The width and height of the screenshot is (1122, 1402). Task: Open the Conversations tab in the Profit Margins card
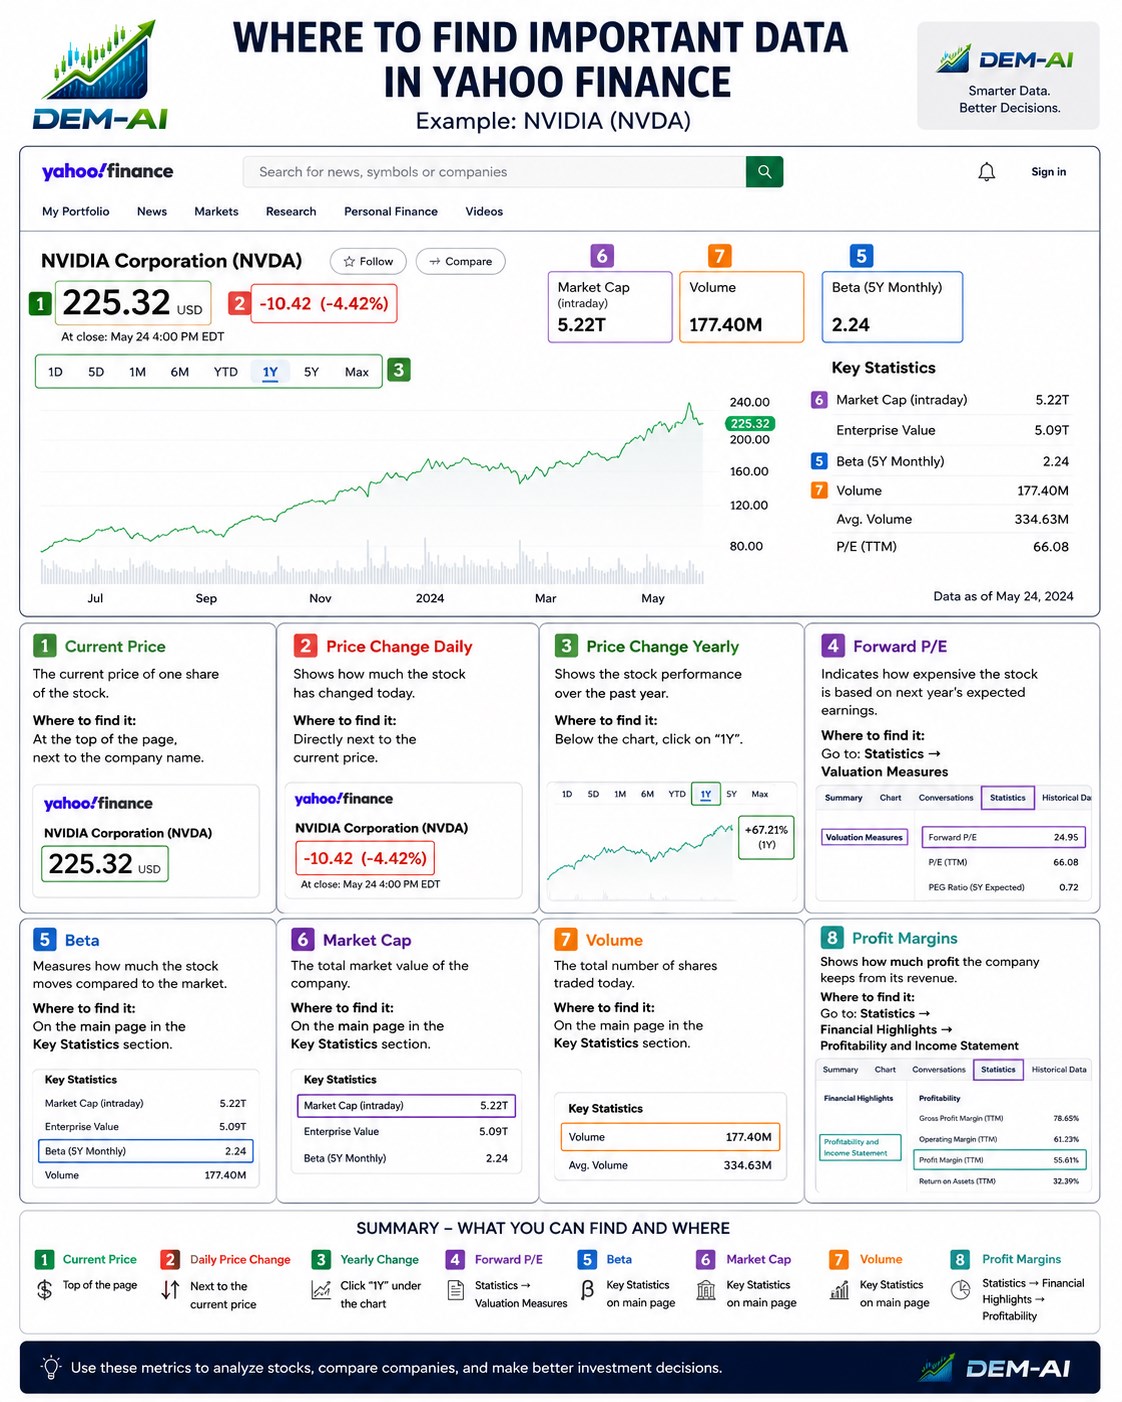click(939, 1069)
